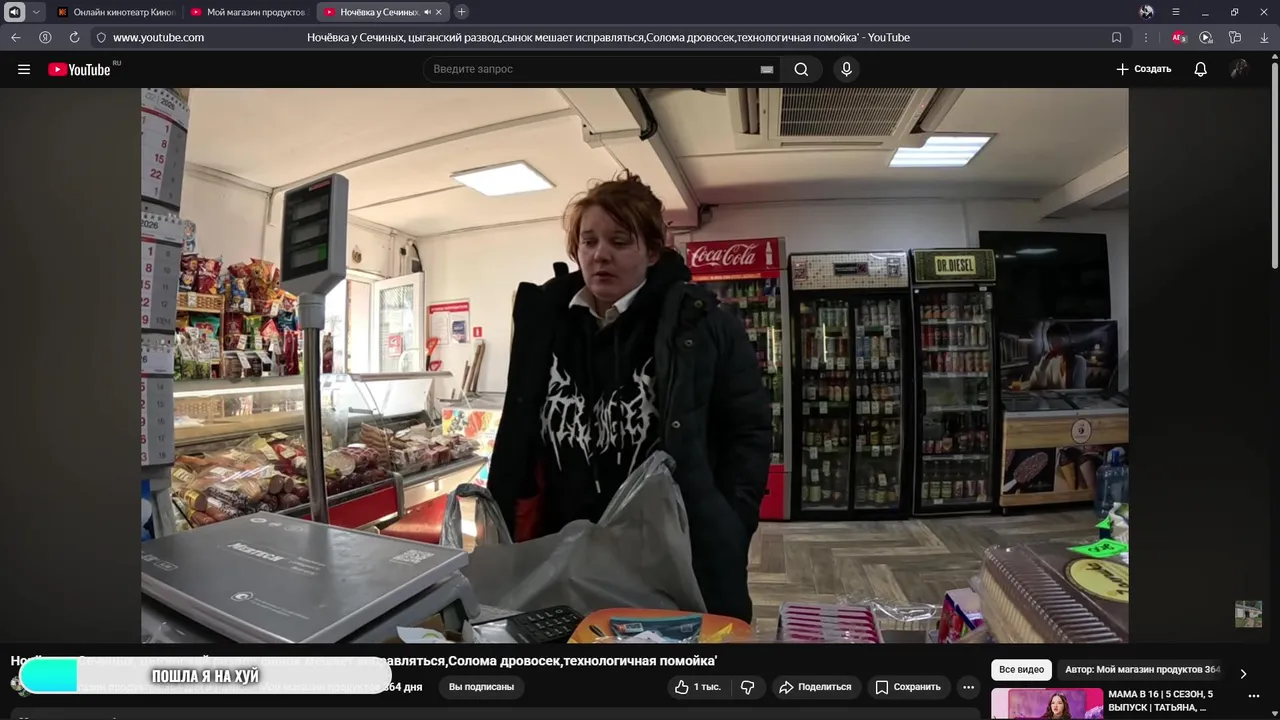Open the notifications bell
The width and height of the screenshot is (1280, 720).
point(1200,69)
